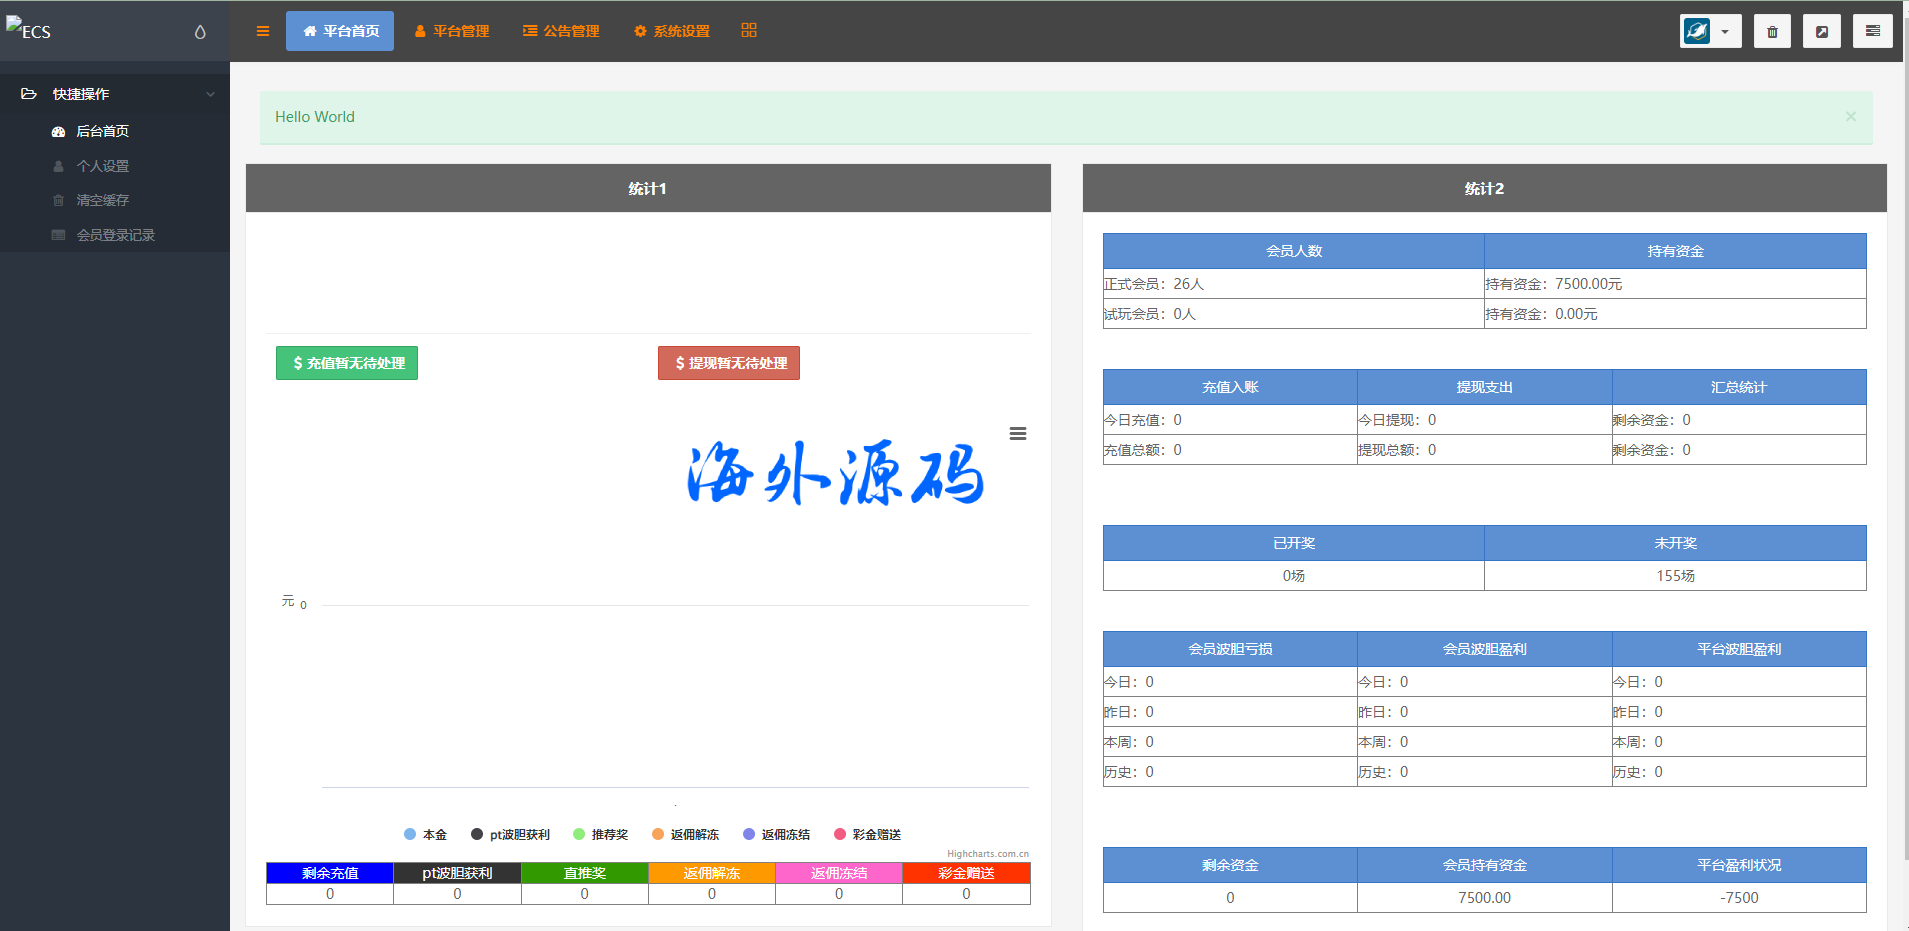1909x931 pixels.
Task: Click the 提现暂无待处理 red button
Action: click(x=728, y=363)
